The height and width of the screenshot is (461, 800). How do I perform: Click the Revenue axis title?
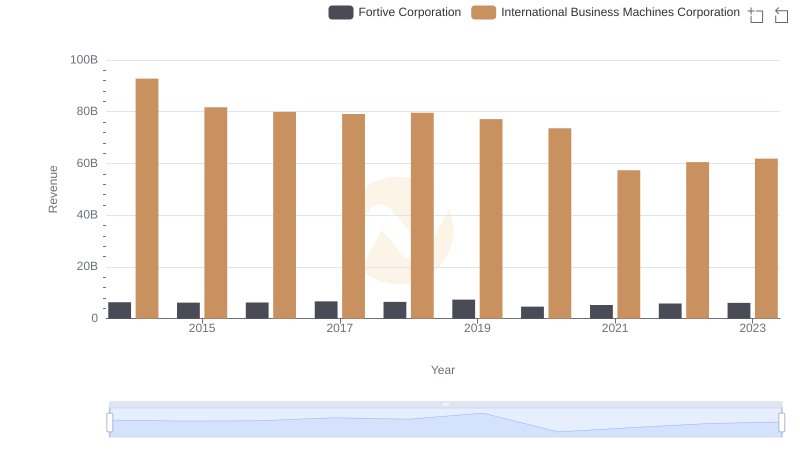pos(54,189)
